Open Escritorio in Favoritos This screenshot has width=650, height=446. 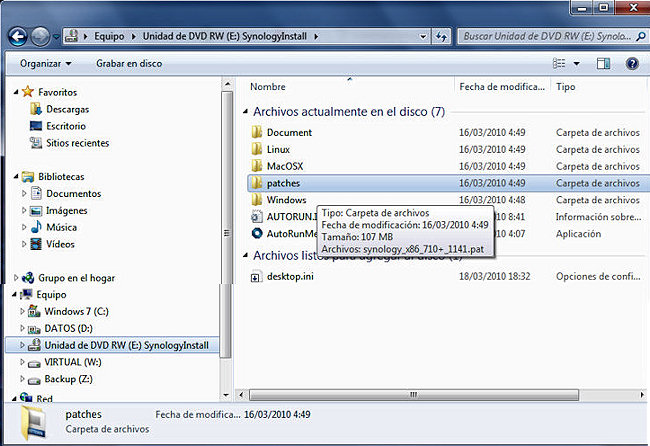click(66, 126)
